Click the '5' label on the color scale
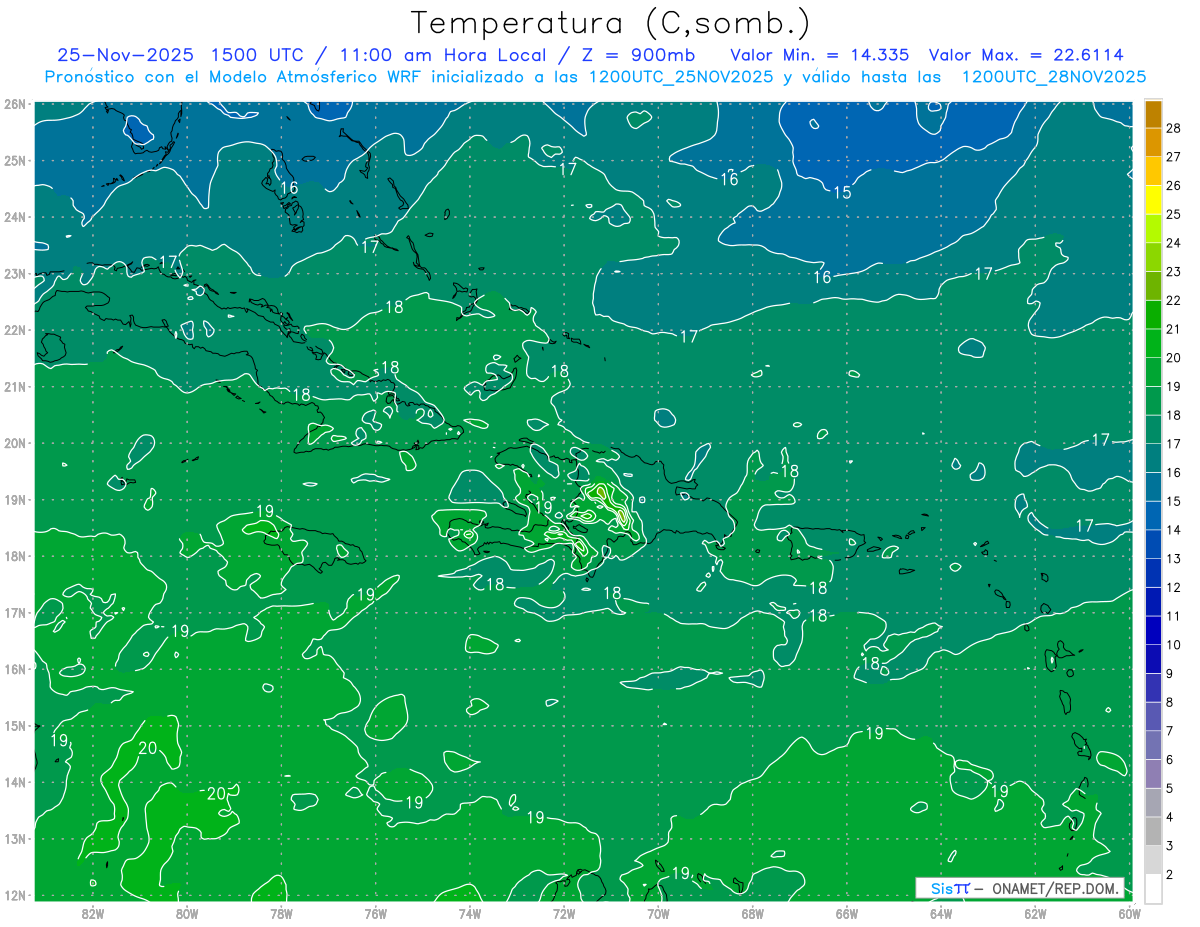 coord(1170,788)
